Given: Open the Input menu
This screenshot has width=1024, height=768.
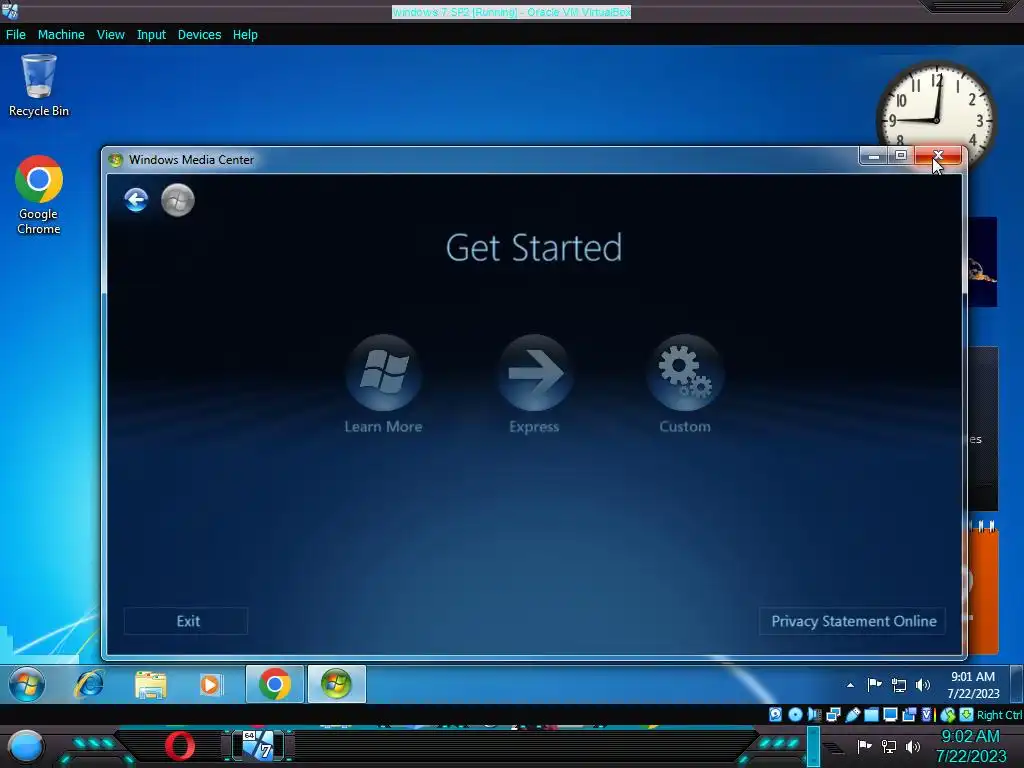Looking at the screenshot, I should click(151, 35).
